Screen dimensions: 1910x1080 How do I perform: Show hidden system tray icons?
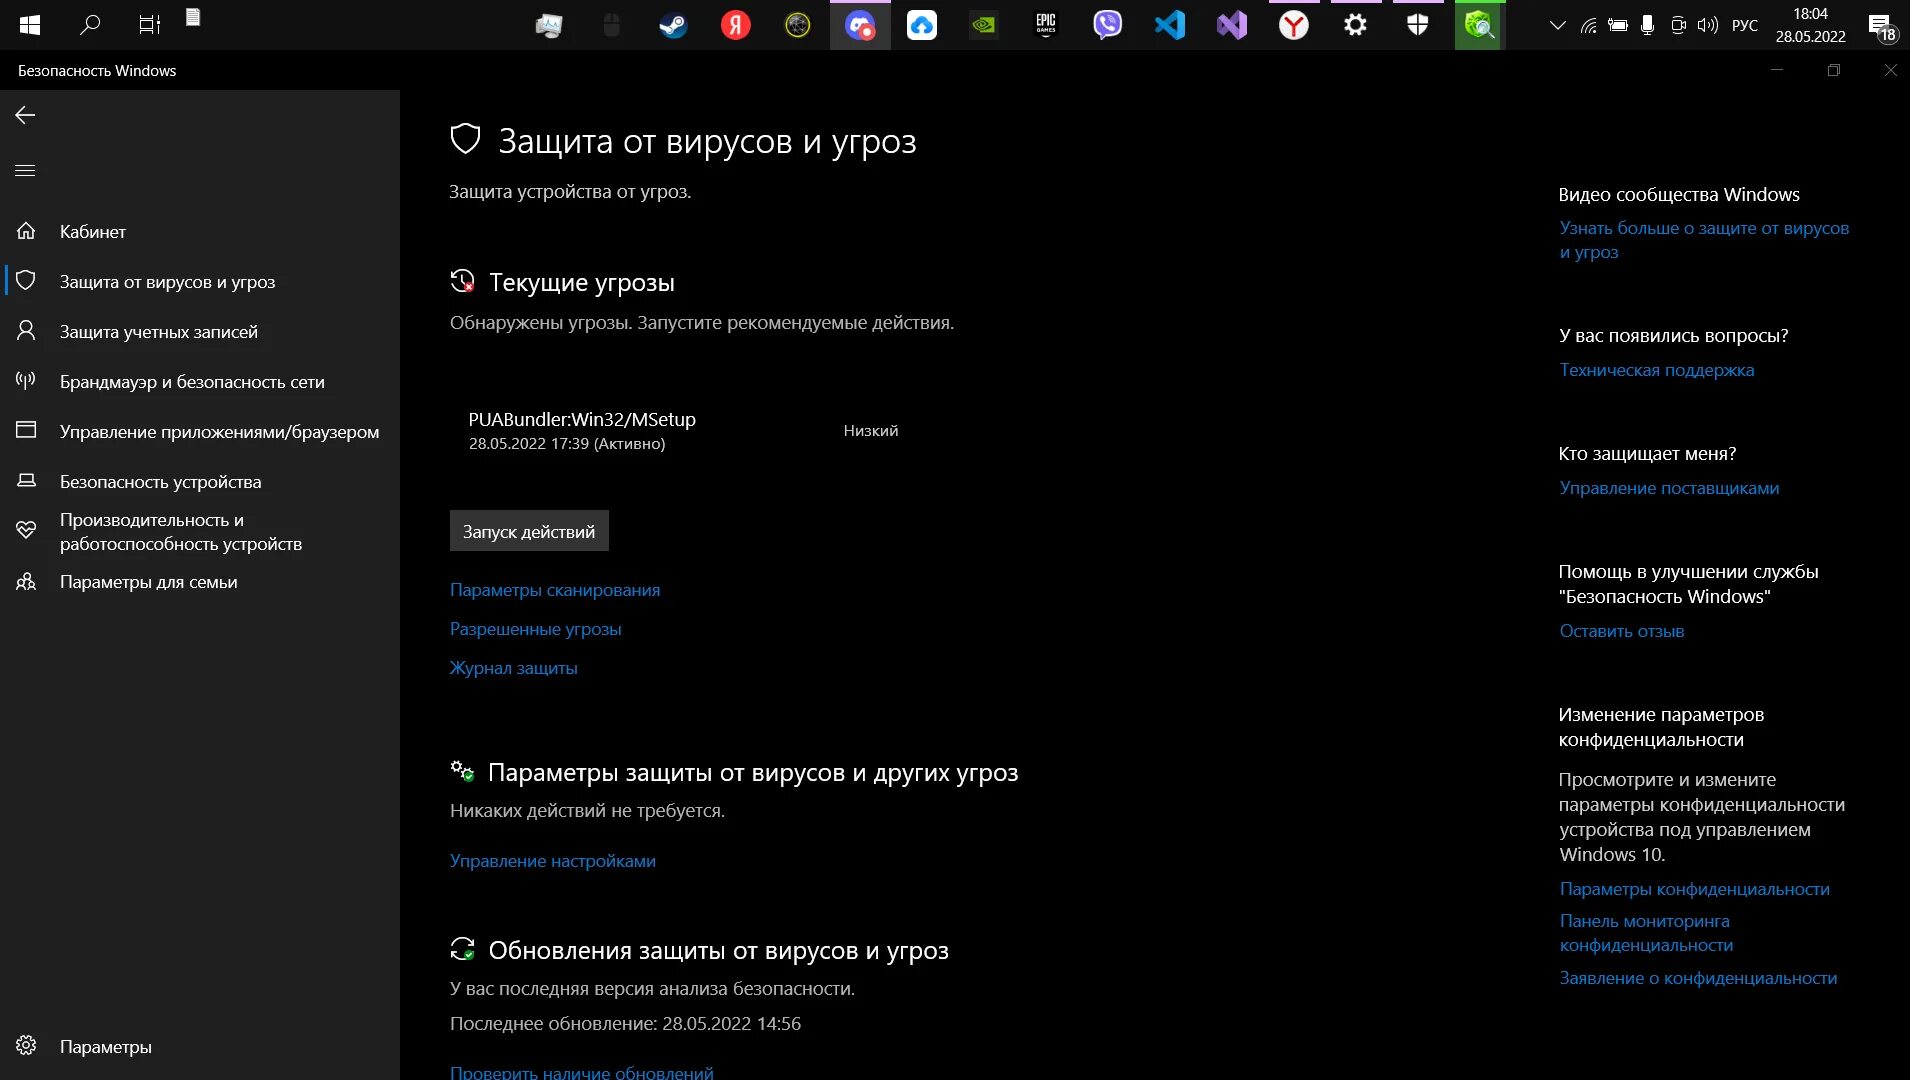tap(1557, 25)
